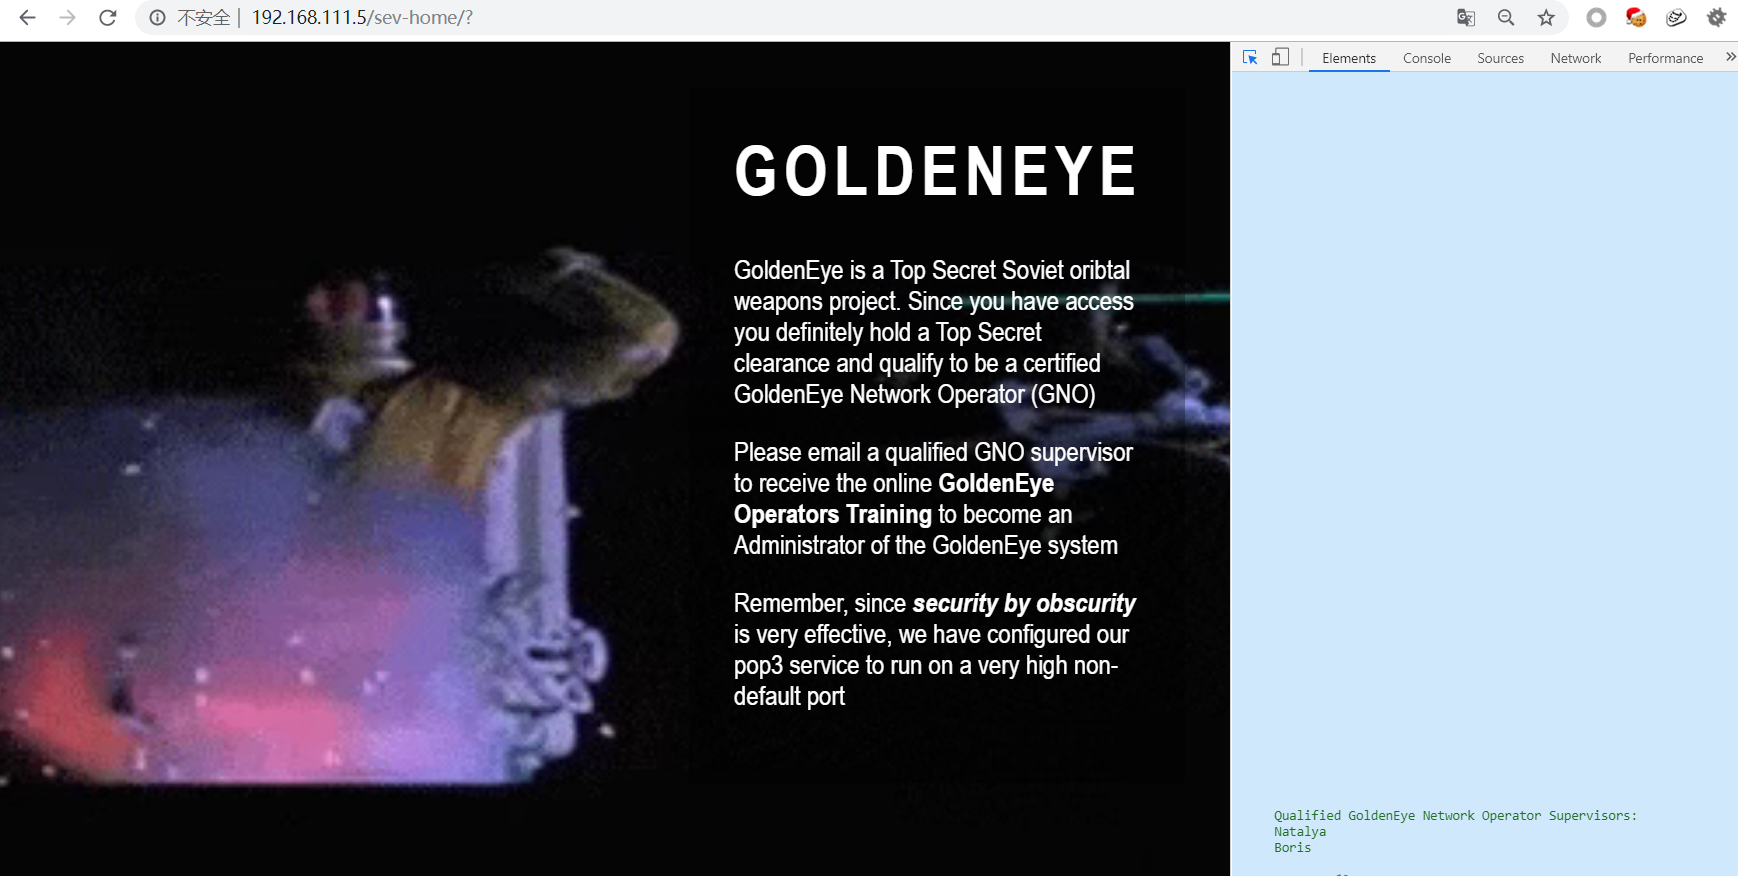Open the Network tab
This screenshot has width=1738, height=876.
pos(1576,58)
